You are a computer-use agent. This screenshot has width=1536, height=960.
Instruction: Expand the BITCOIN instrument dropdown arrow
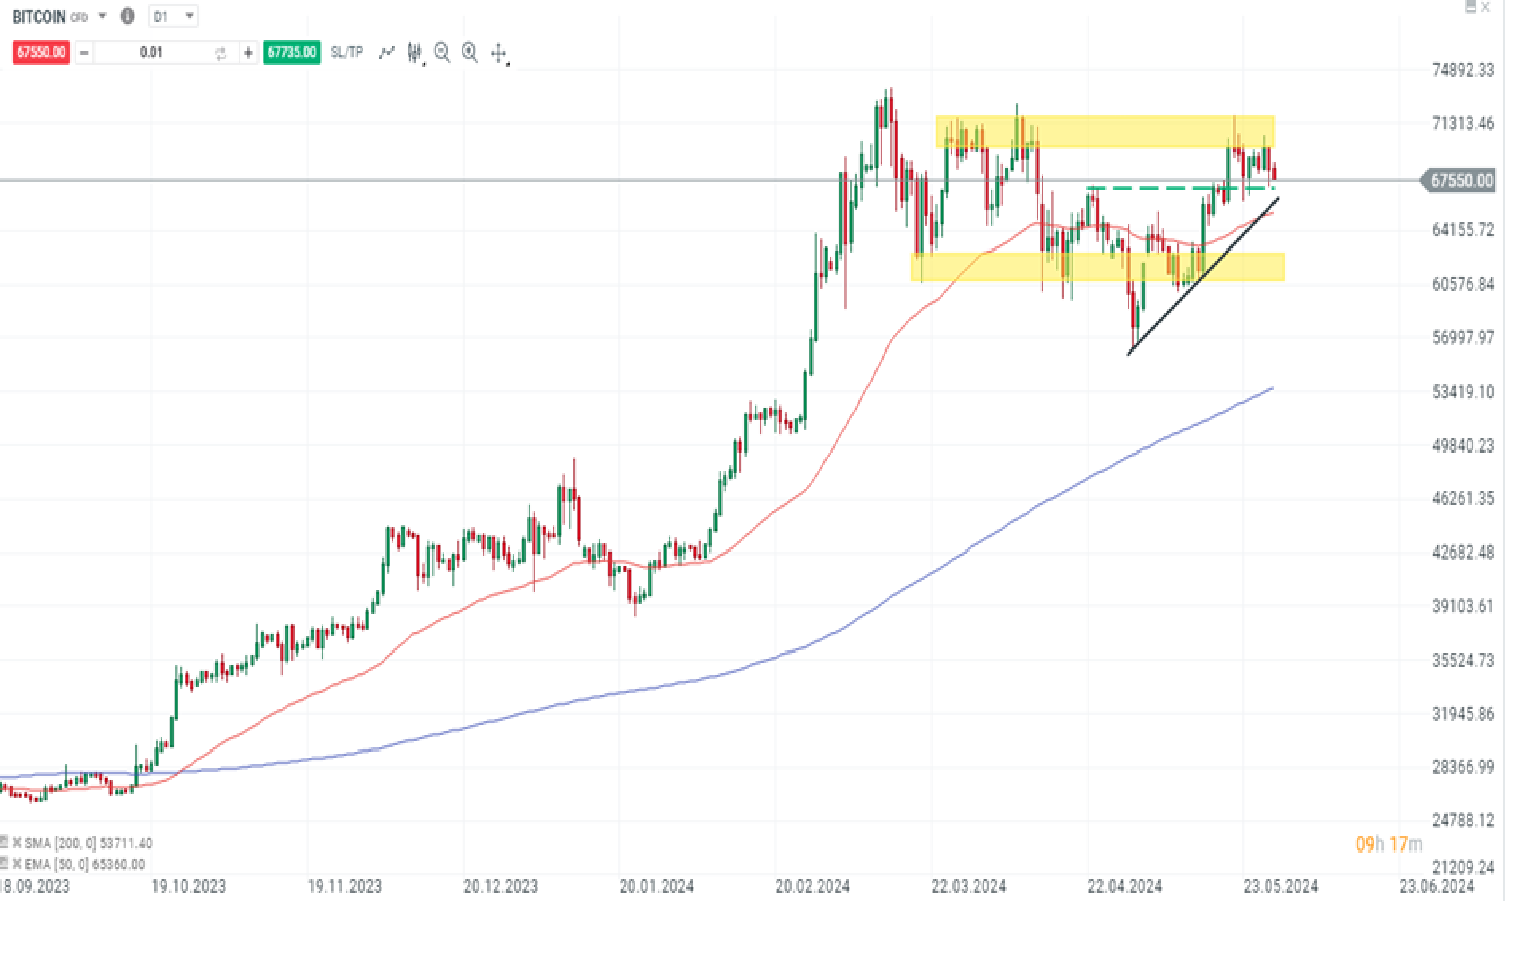coord(103,16)
